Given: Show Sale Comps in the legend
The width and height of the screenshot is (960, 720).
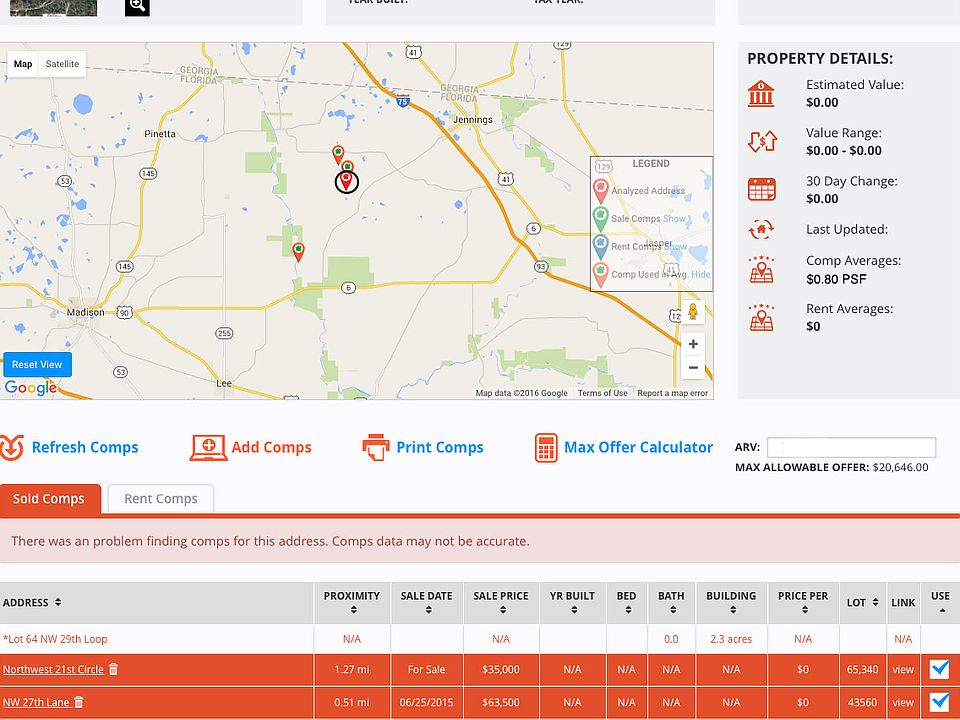Looking at the screenshot, I should click(674, 219).
